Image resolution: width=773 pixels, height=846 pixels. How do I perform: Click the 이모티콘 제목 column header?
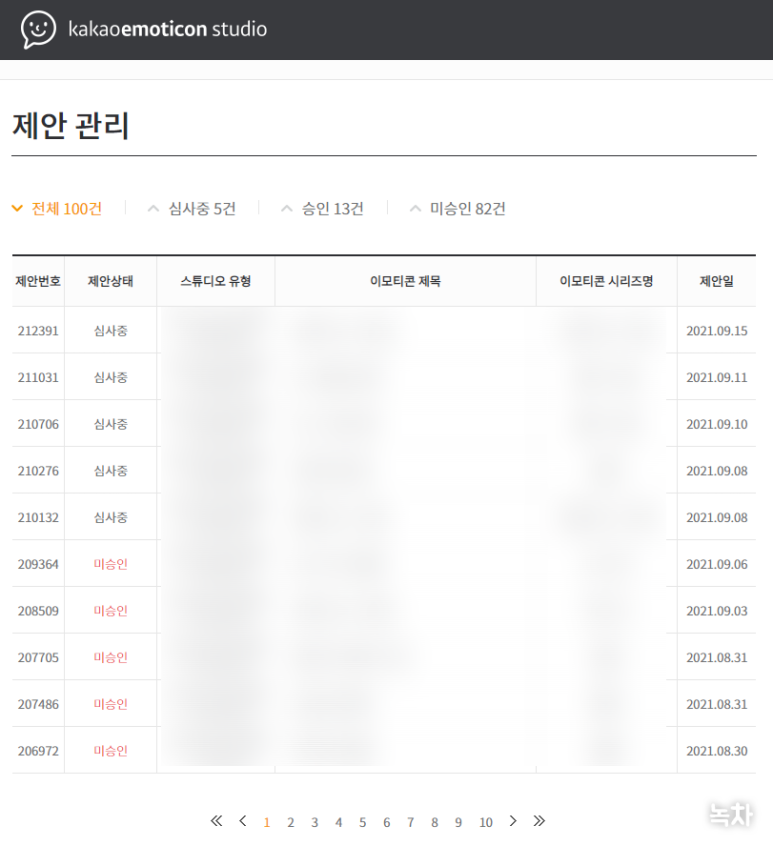(x=405, y=281)
